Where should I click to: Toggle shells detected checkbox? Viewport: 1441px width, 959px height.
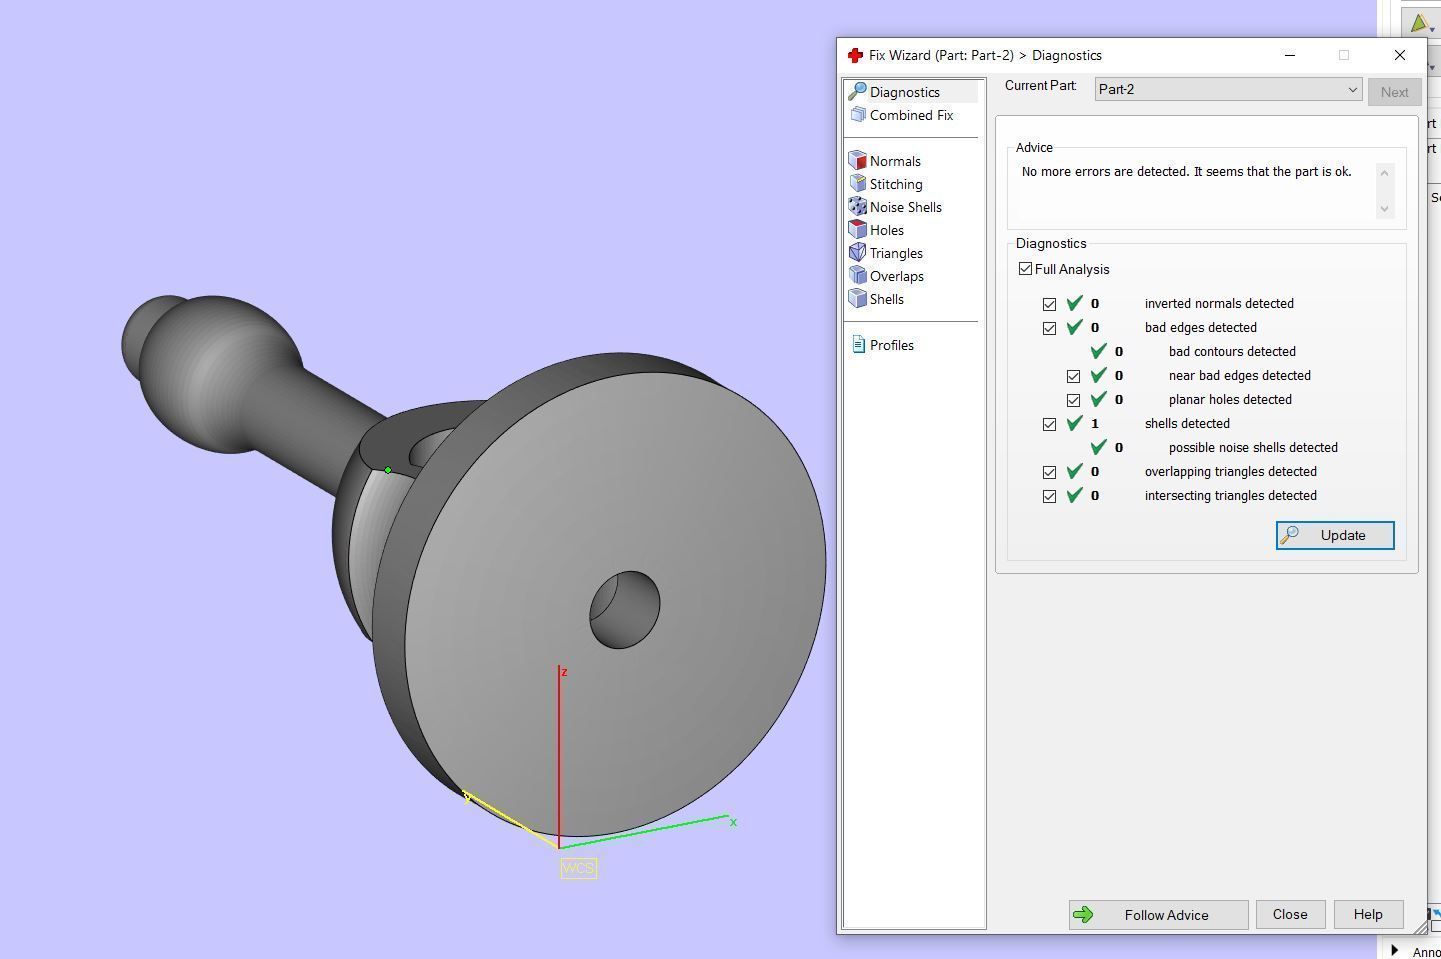[x=1049, y=424]
